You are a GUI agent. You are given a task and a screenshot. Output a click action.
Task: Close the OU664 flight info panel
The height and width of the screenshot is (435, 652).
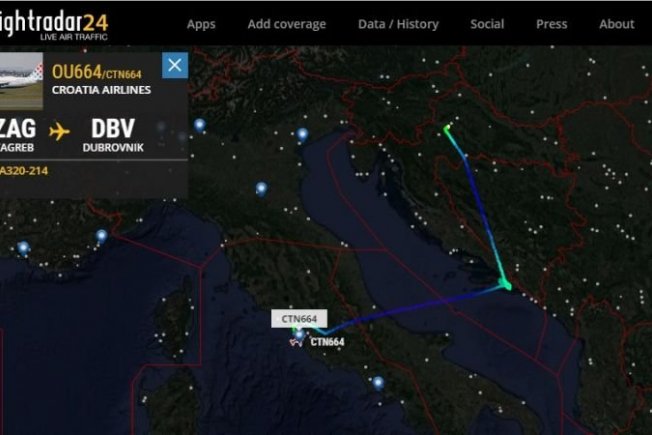[175, 65]
